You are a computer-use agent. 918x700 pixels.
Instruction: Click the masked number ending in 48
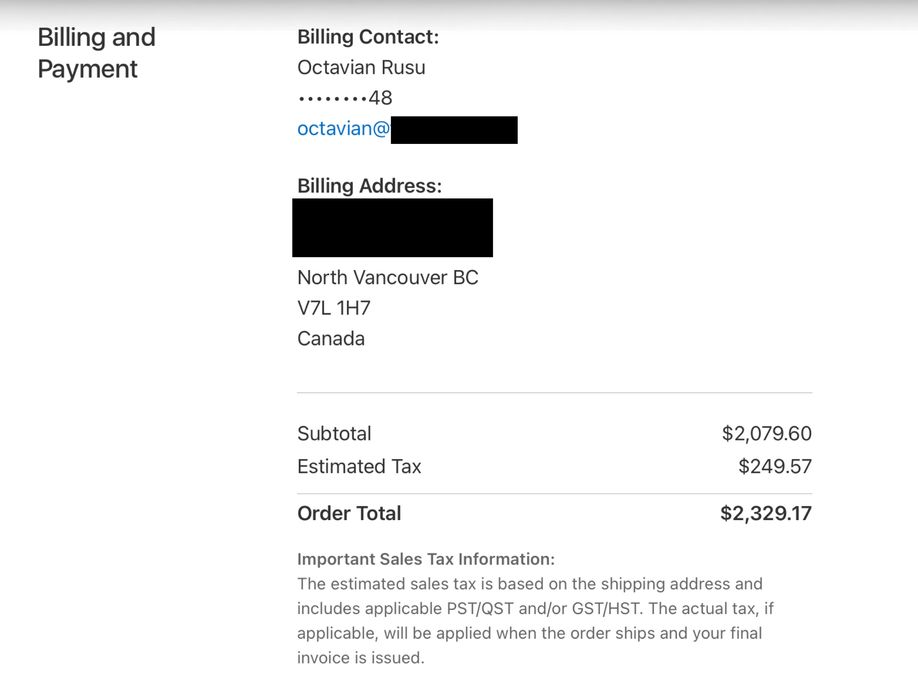click(345, 98)
